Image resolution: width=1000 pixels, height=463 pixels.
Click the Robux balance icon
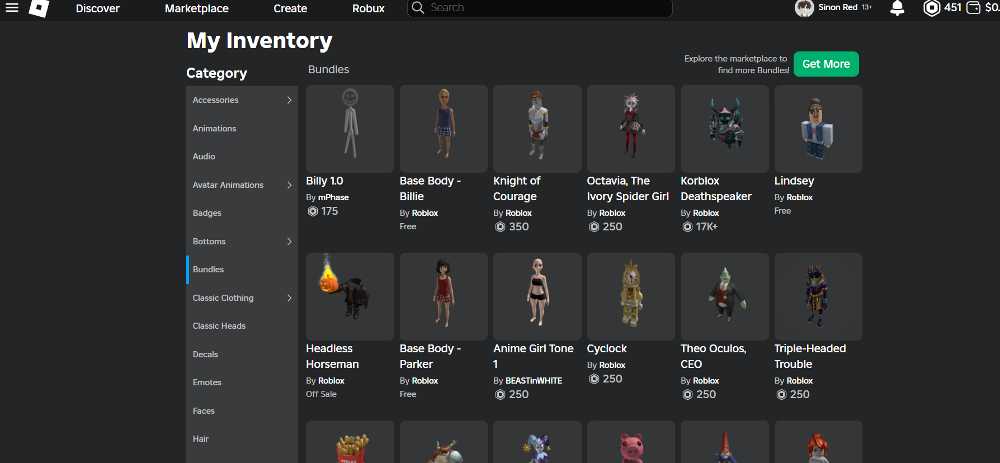tap(932, 8)
